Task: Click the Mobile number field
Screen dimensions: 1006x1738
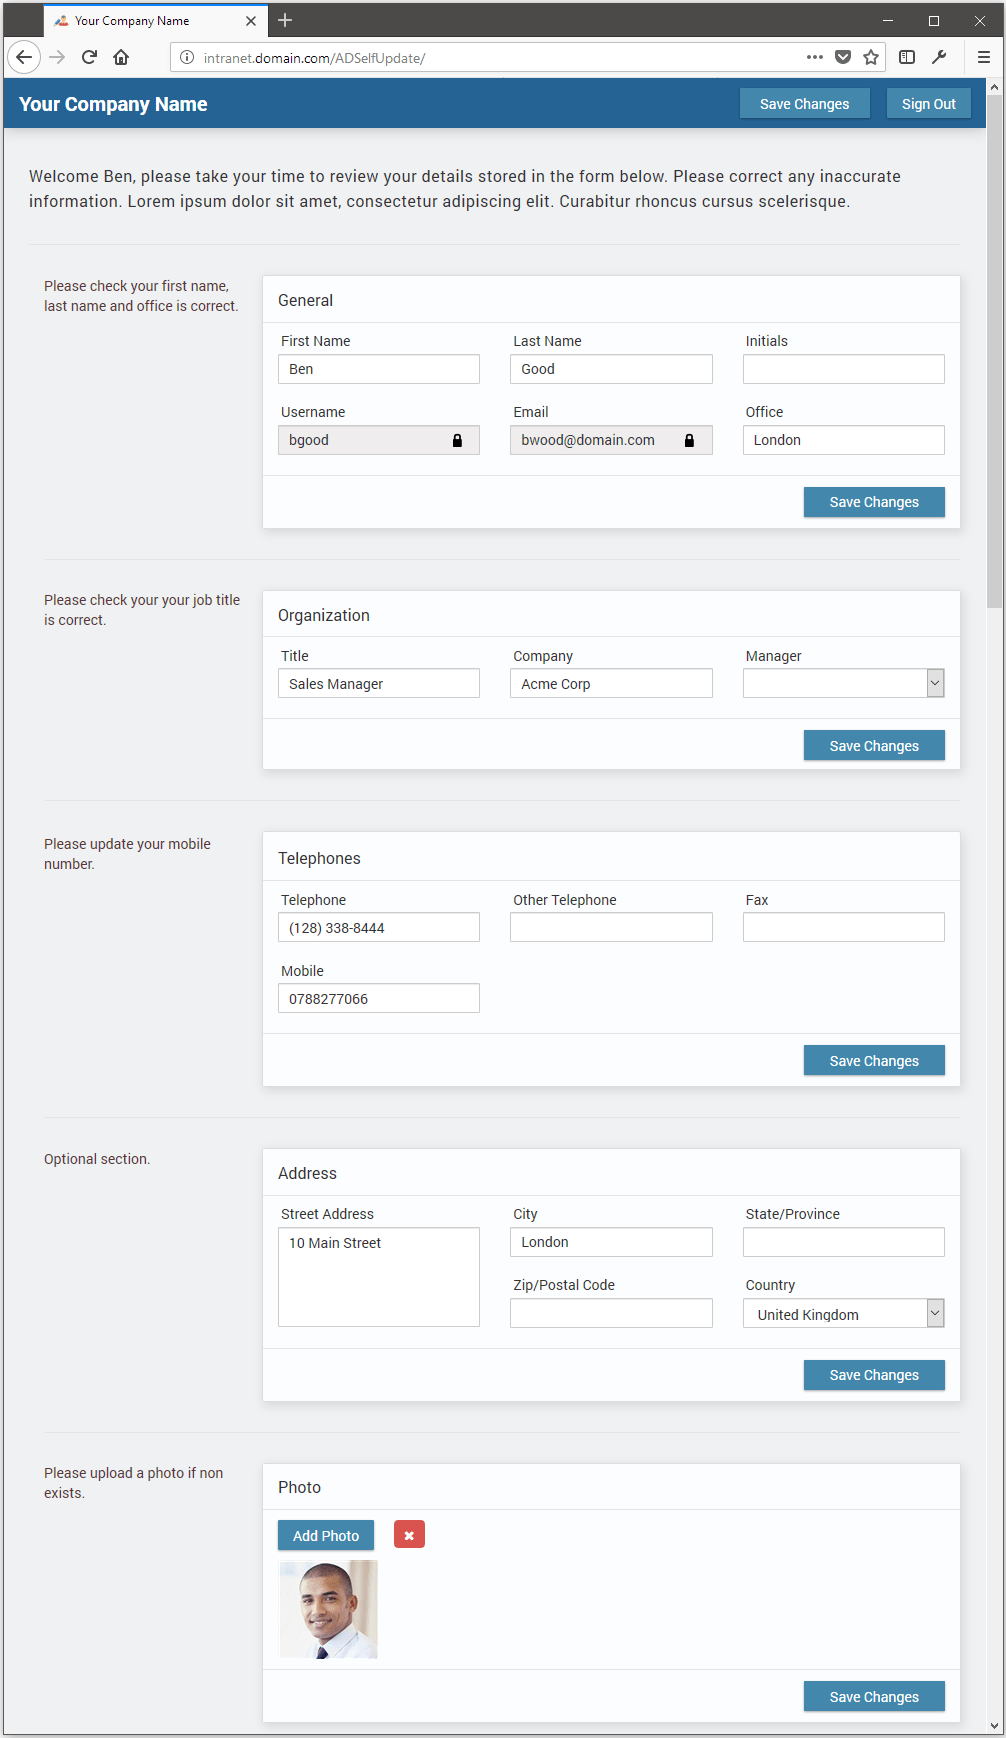Action: click(379, 998)
